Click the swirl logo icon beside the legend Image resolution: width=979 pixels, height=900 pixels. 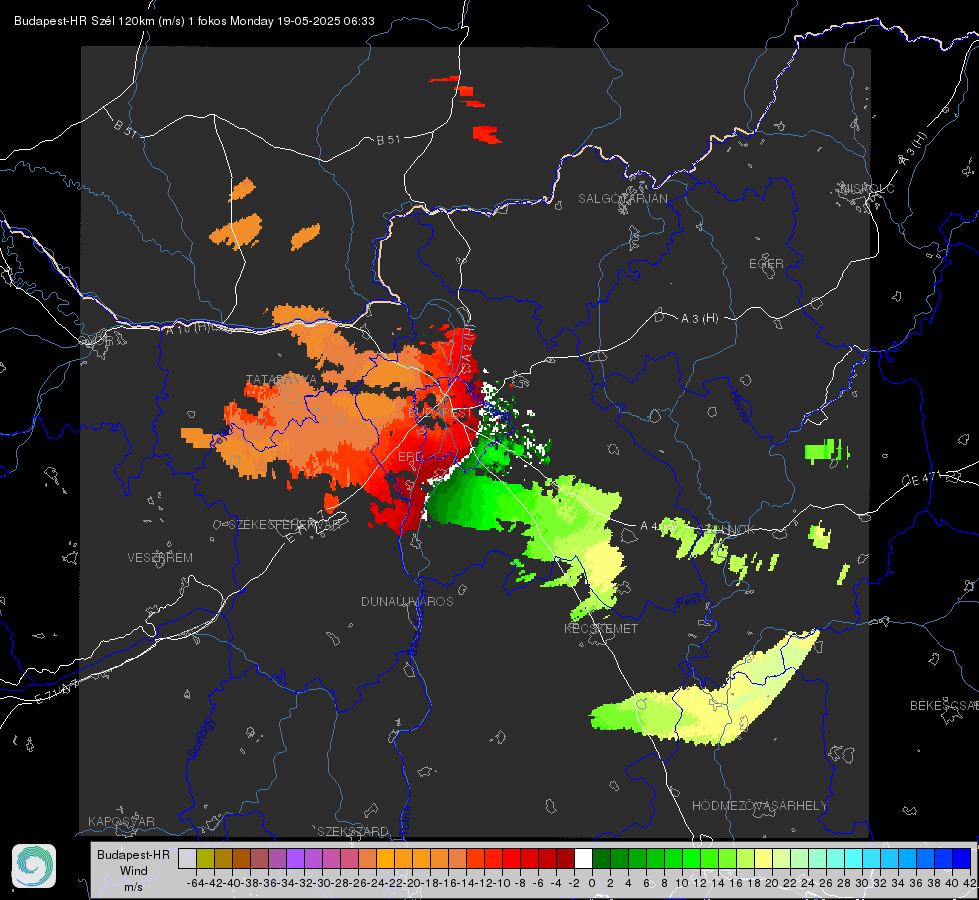(x=34, y=866)
